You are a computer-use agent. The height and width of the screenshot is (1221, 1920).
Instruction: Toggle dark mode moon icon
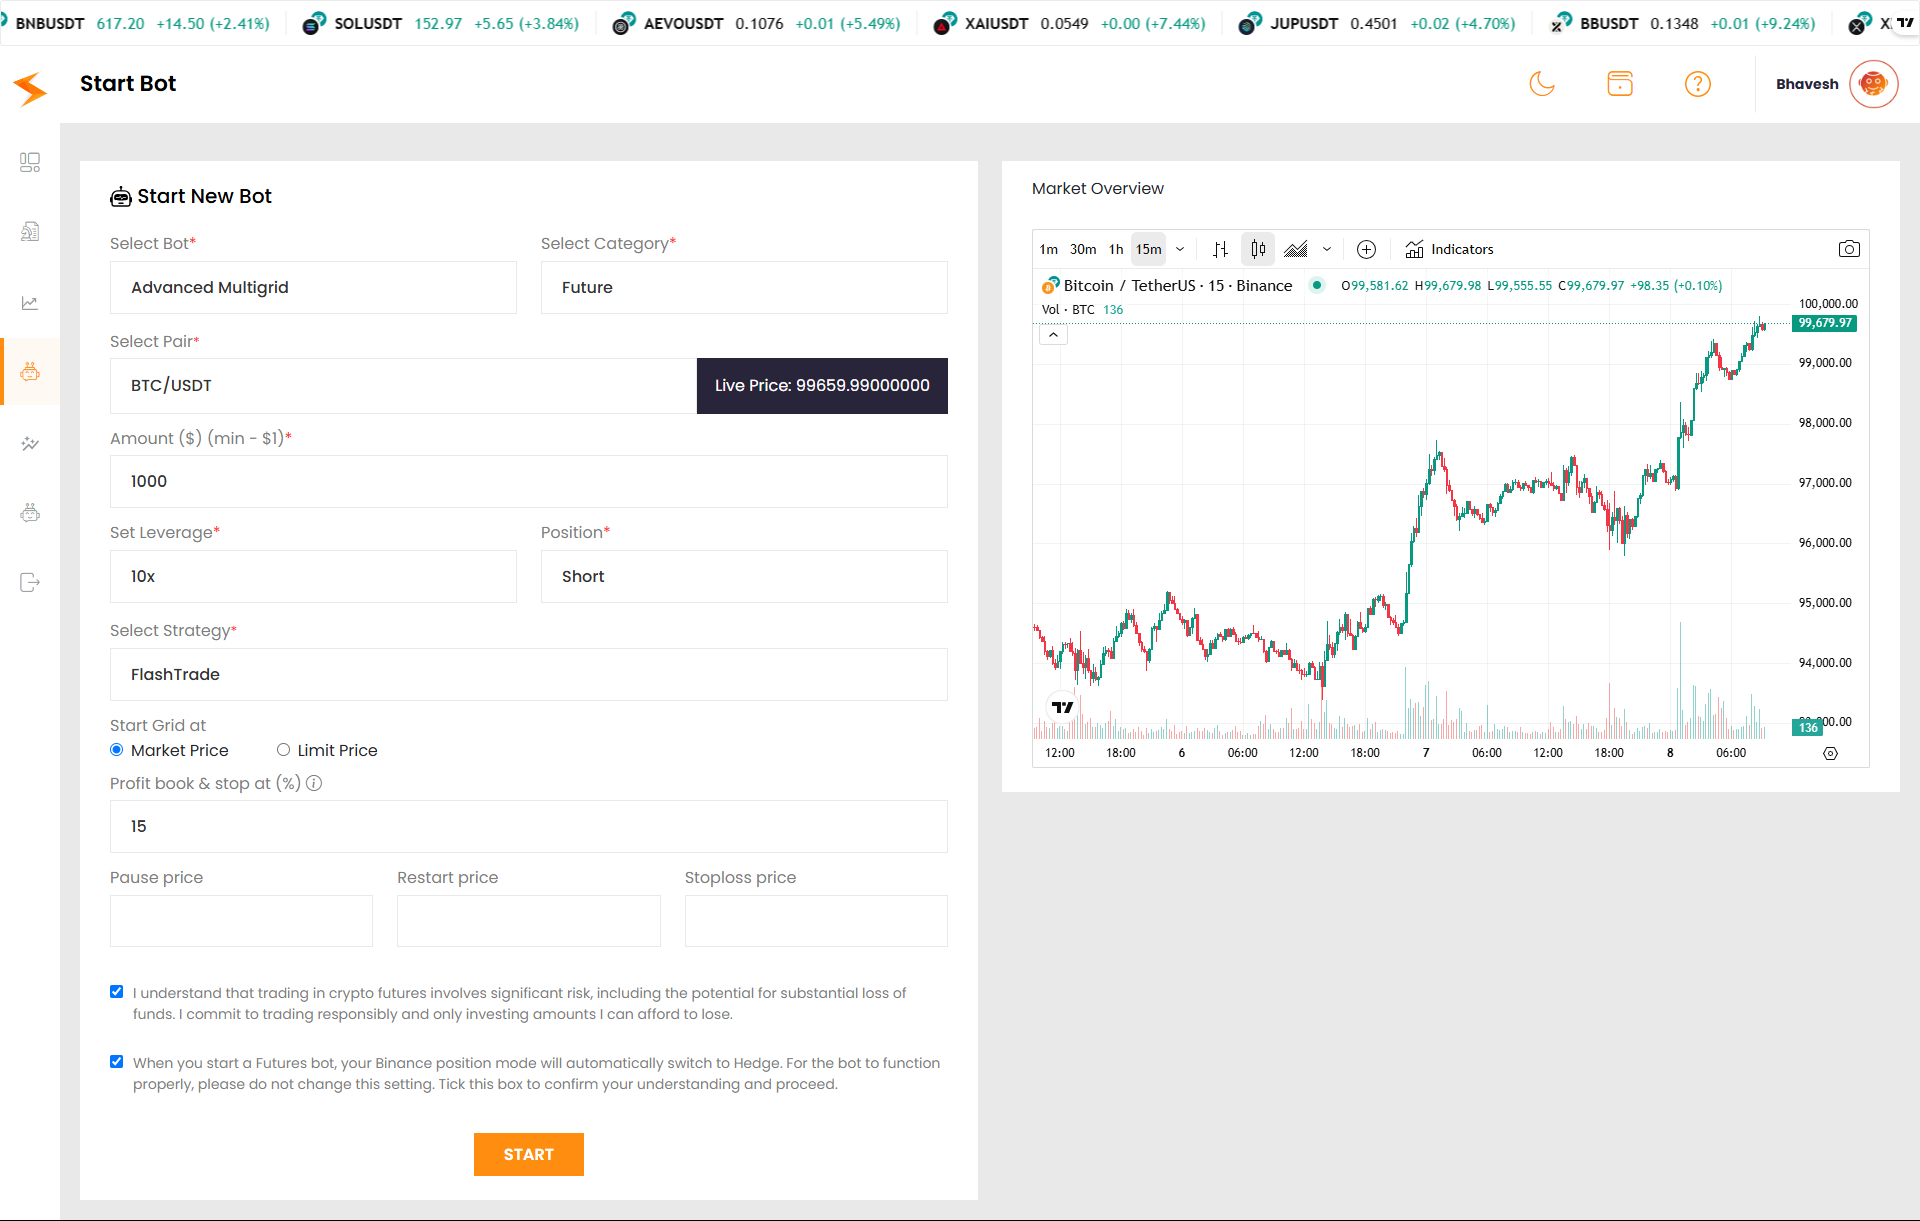tap(1542, 84)
